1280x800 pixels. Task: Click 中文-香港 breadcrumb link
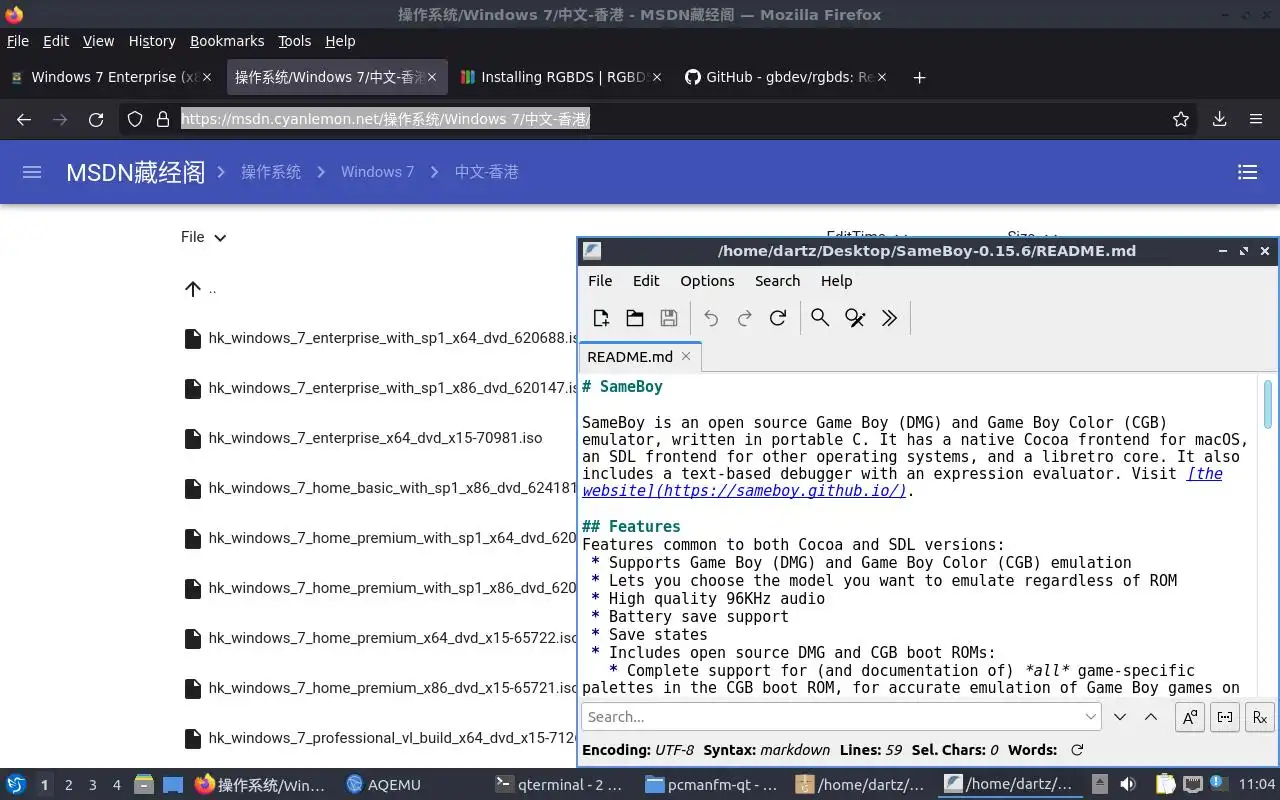[486, 172]
